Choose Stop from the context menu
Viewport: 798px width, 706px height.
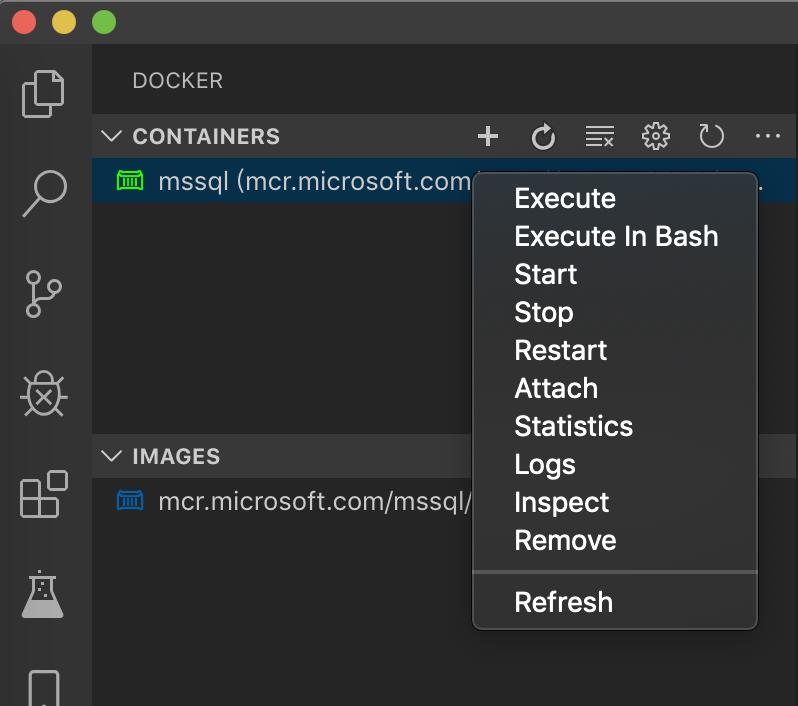(x=544, y=312)
